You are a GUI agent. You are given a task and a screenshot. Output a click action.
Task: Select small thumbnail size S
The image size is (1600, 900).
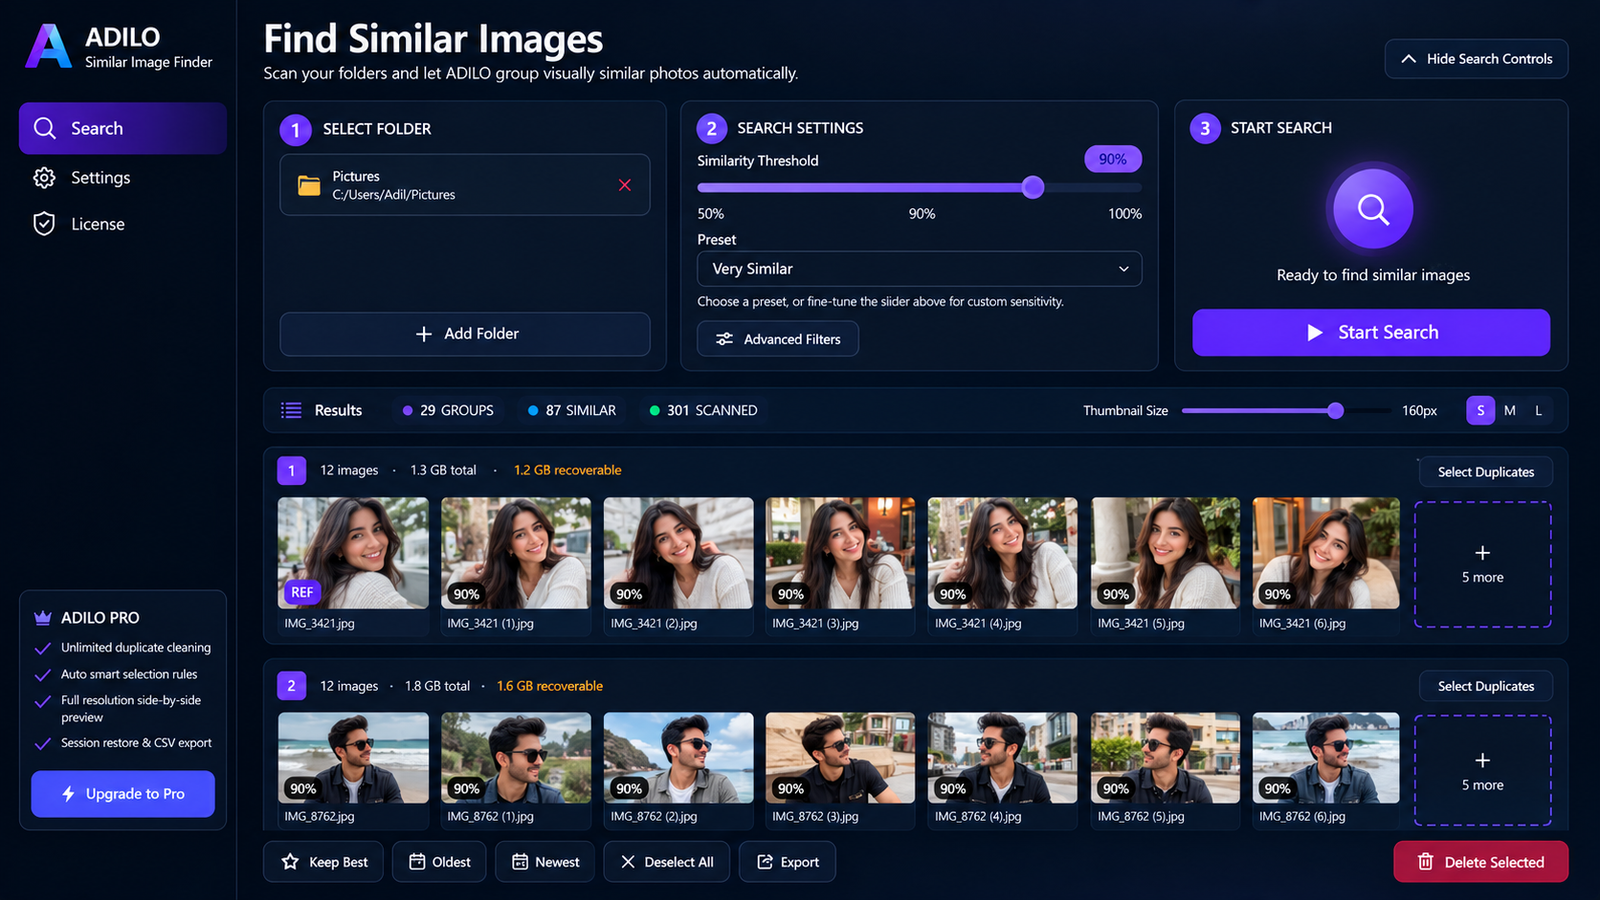point(1481,410)
